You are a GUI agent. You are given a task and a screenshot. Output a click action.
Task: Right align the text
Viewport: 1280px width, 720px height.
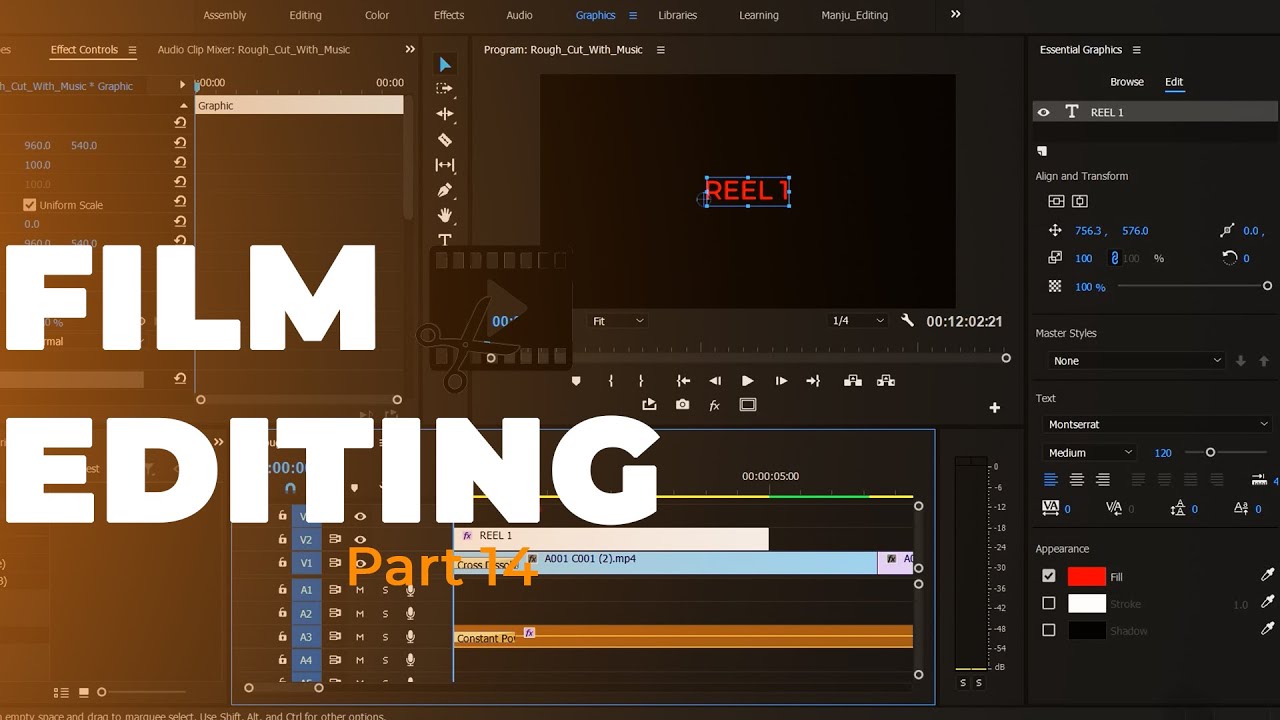click(1103, 480)
